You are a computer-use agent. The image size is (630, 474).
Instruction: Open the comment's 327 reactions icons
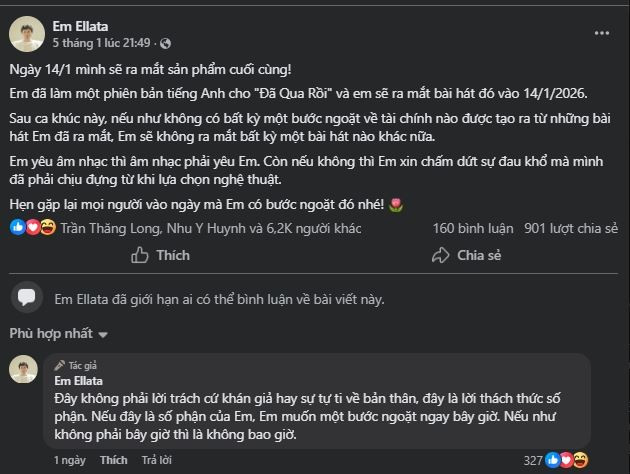(x=567, y=460)
